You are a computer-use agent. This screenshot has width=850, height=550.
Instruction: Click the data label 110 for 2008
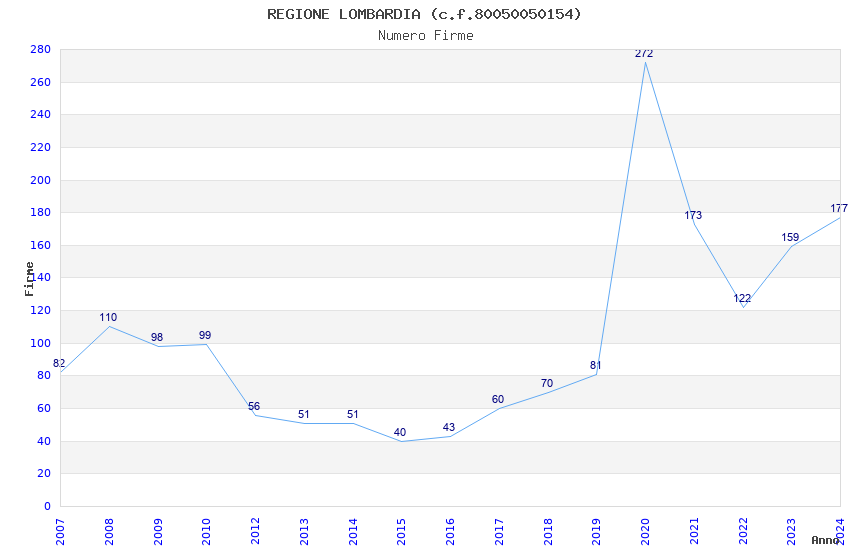108,317
